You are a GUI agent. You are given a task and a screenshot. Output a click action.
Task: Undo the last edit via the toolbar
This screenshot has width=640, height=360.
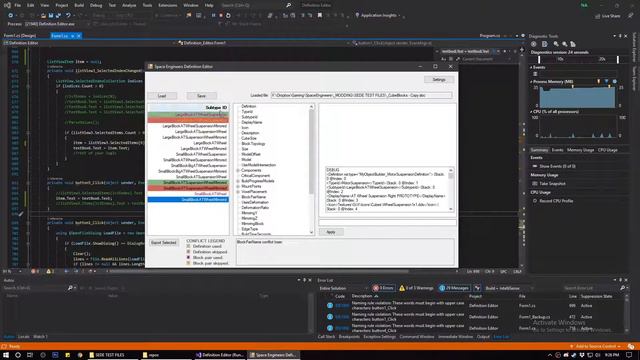[68, 16]
